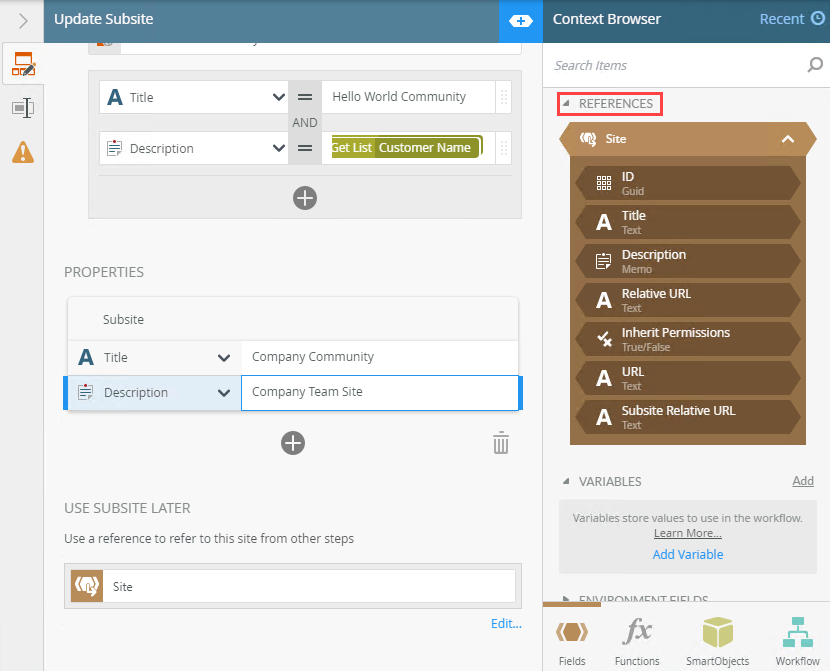
Task: Collapse the REFERENCES section
Action: [565, 103]
